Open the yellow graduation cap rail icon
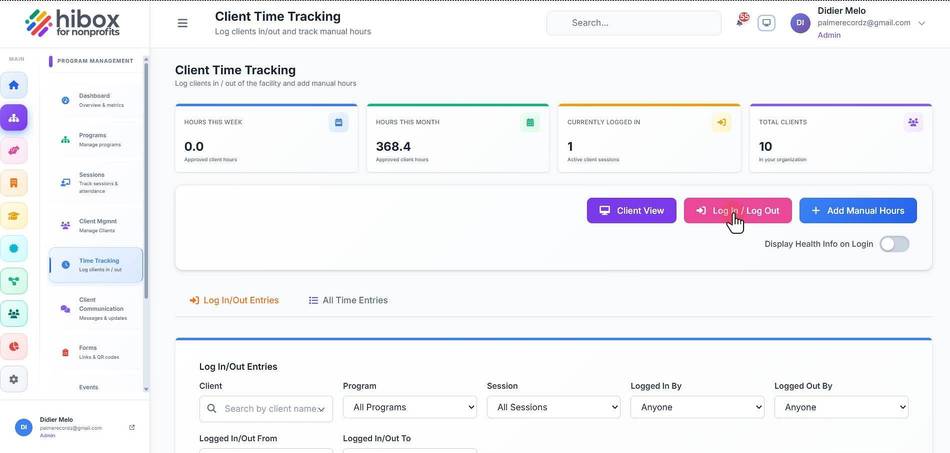 pos(14,216)
